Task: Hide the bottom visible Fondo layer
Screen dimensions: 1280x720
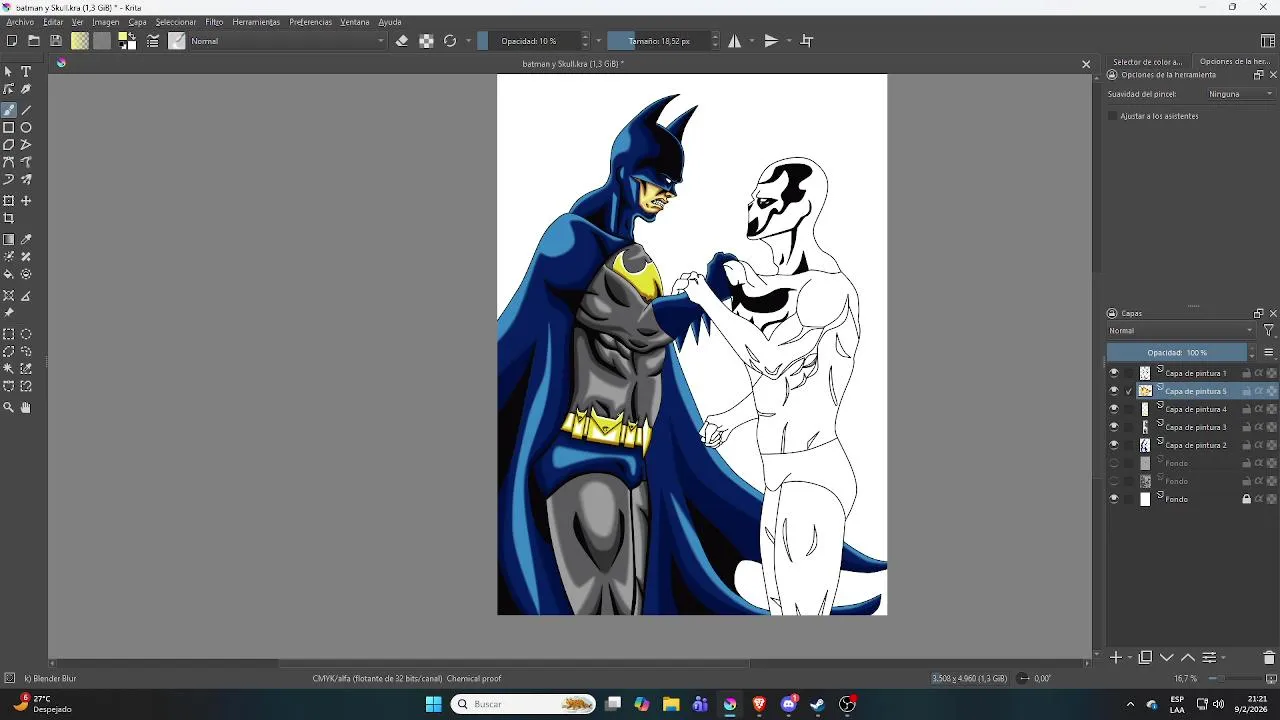Action: coord(1114,499)
